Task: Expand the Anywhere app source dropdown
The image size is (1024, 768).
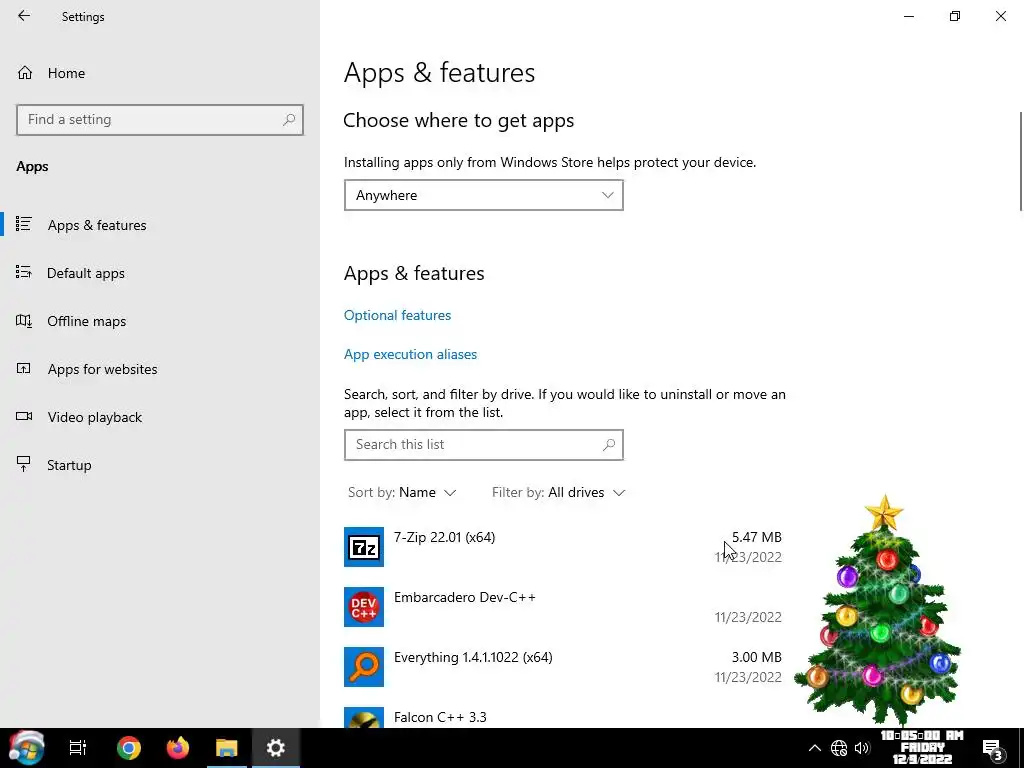Action: 484,195
